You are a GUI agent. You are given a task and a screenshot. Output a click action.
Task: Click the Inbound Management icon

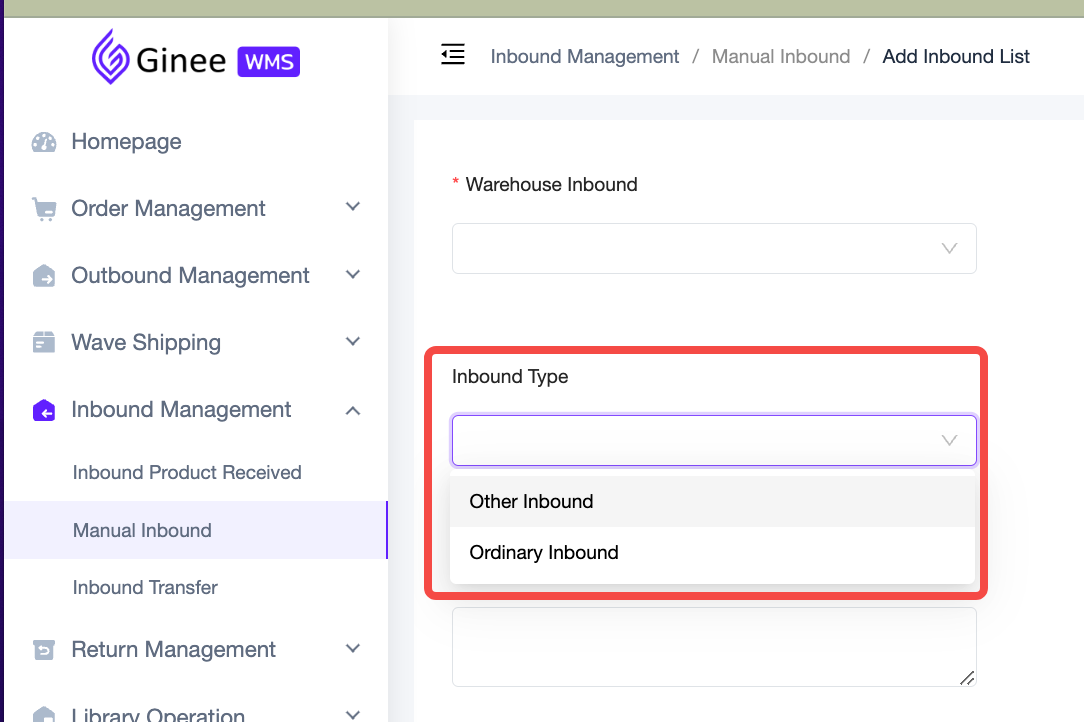(x=44, y=410)
